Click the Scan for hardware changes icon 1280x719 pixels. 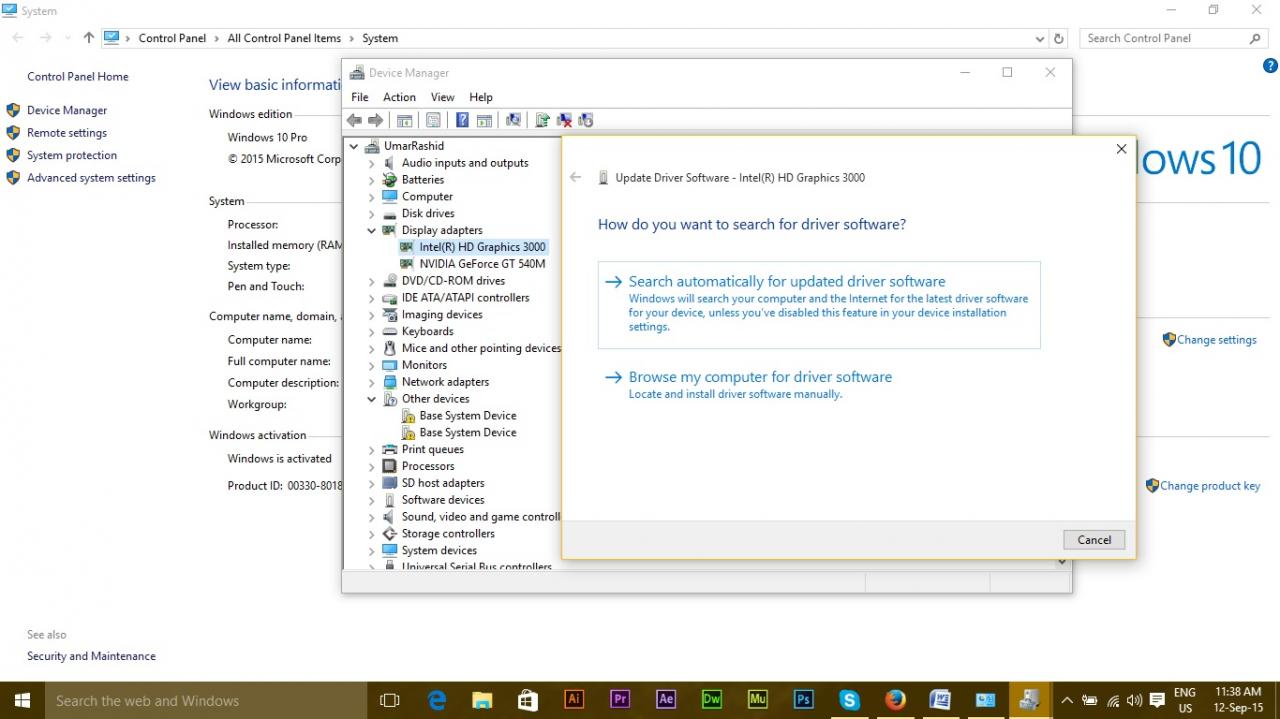(x=586, y=119)
